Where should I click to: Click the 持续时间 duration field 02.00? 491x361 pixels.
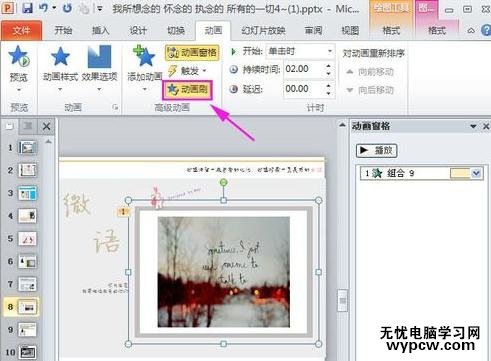point(303,69)
